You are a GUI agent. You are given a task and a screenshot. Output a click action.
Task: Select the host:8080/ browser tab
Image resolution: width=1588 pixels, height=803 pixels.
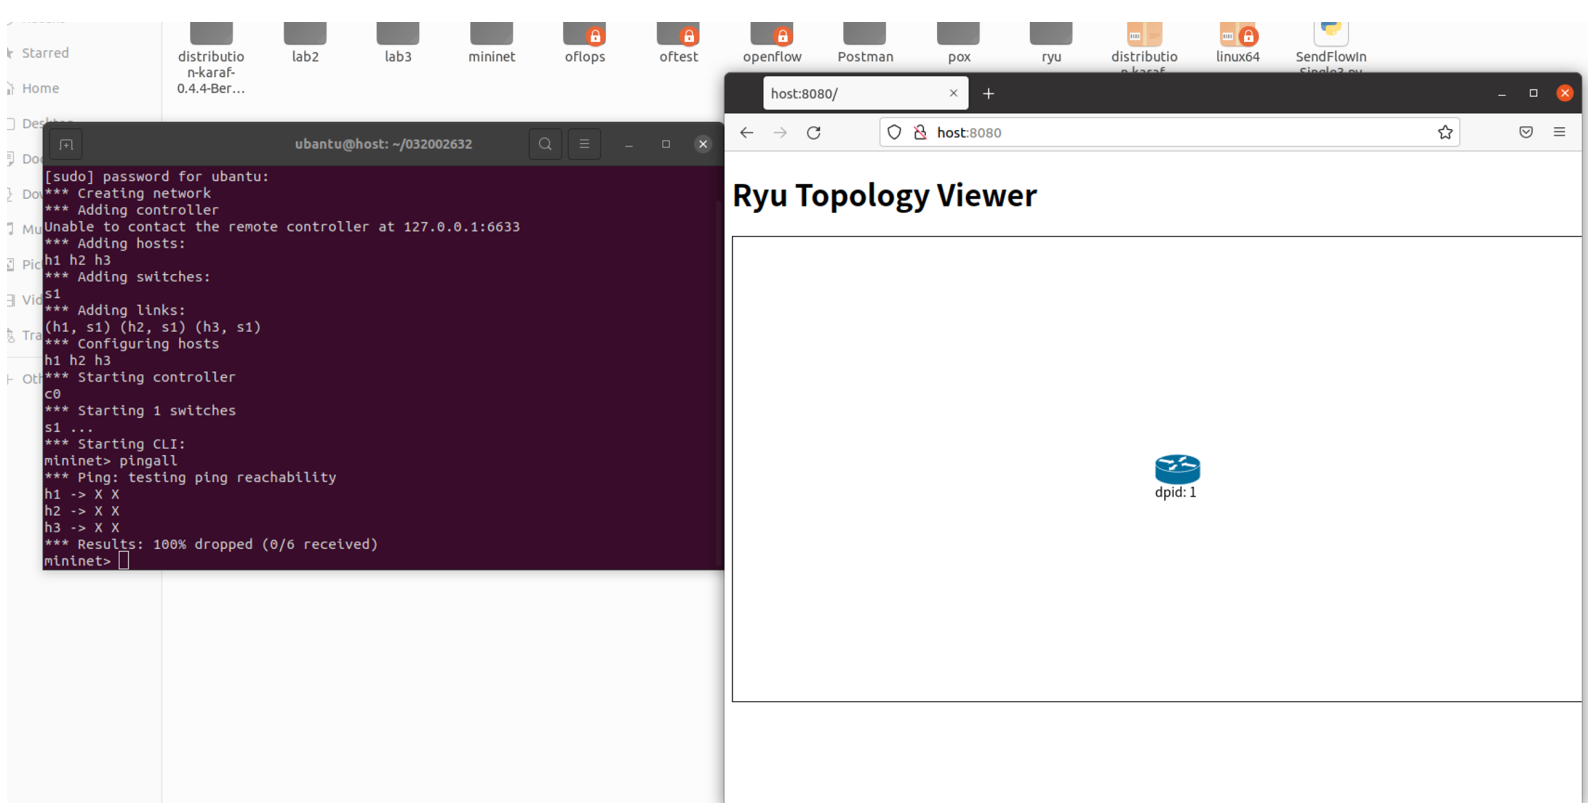pyautogui.click(x=865, y=93)
